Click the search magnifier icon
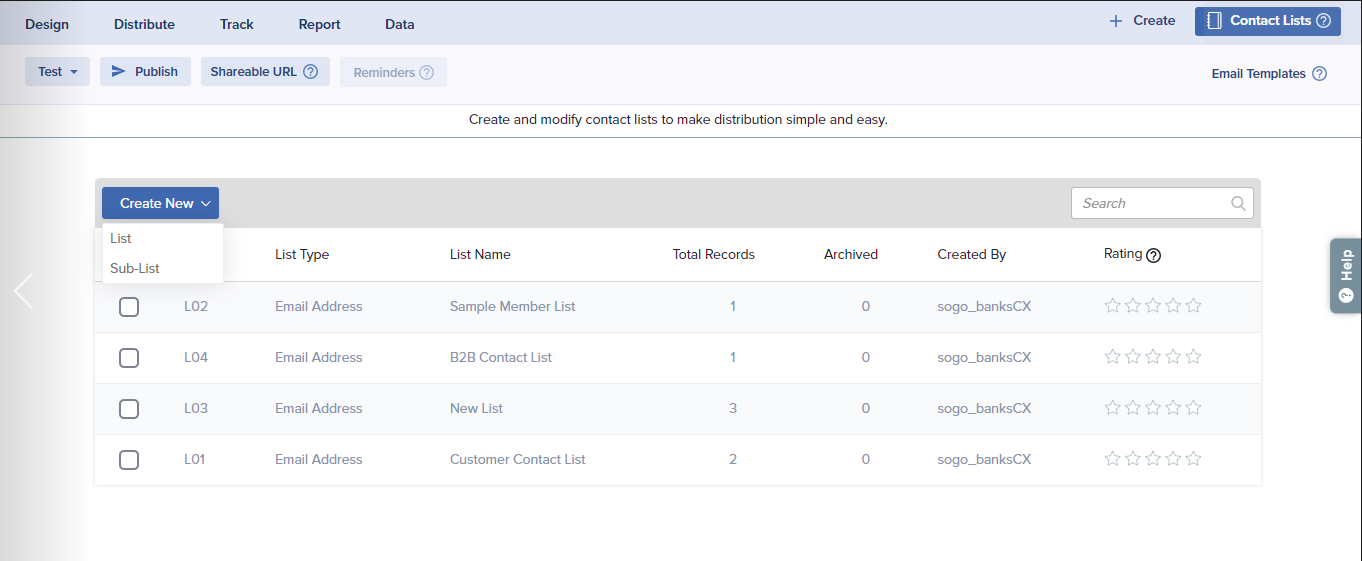Screen dimensions: 1362x561 click(x=1238, y=203)
